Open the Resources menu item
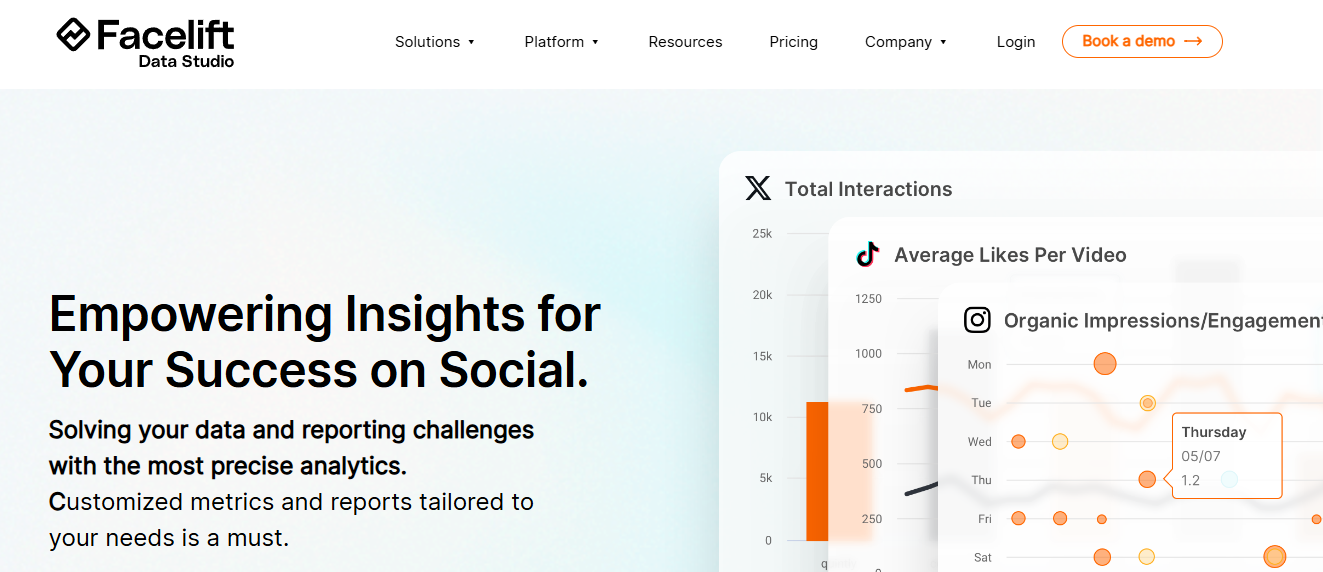This screenshot has height=572, width=1323. (x=685, y=42)
